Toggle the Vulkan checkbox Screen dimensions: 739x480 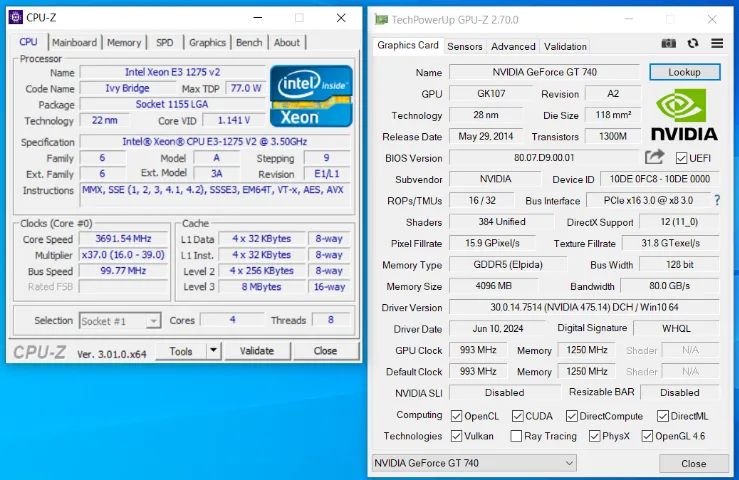point(456,436)
